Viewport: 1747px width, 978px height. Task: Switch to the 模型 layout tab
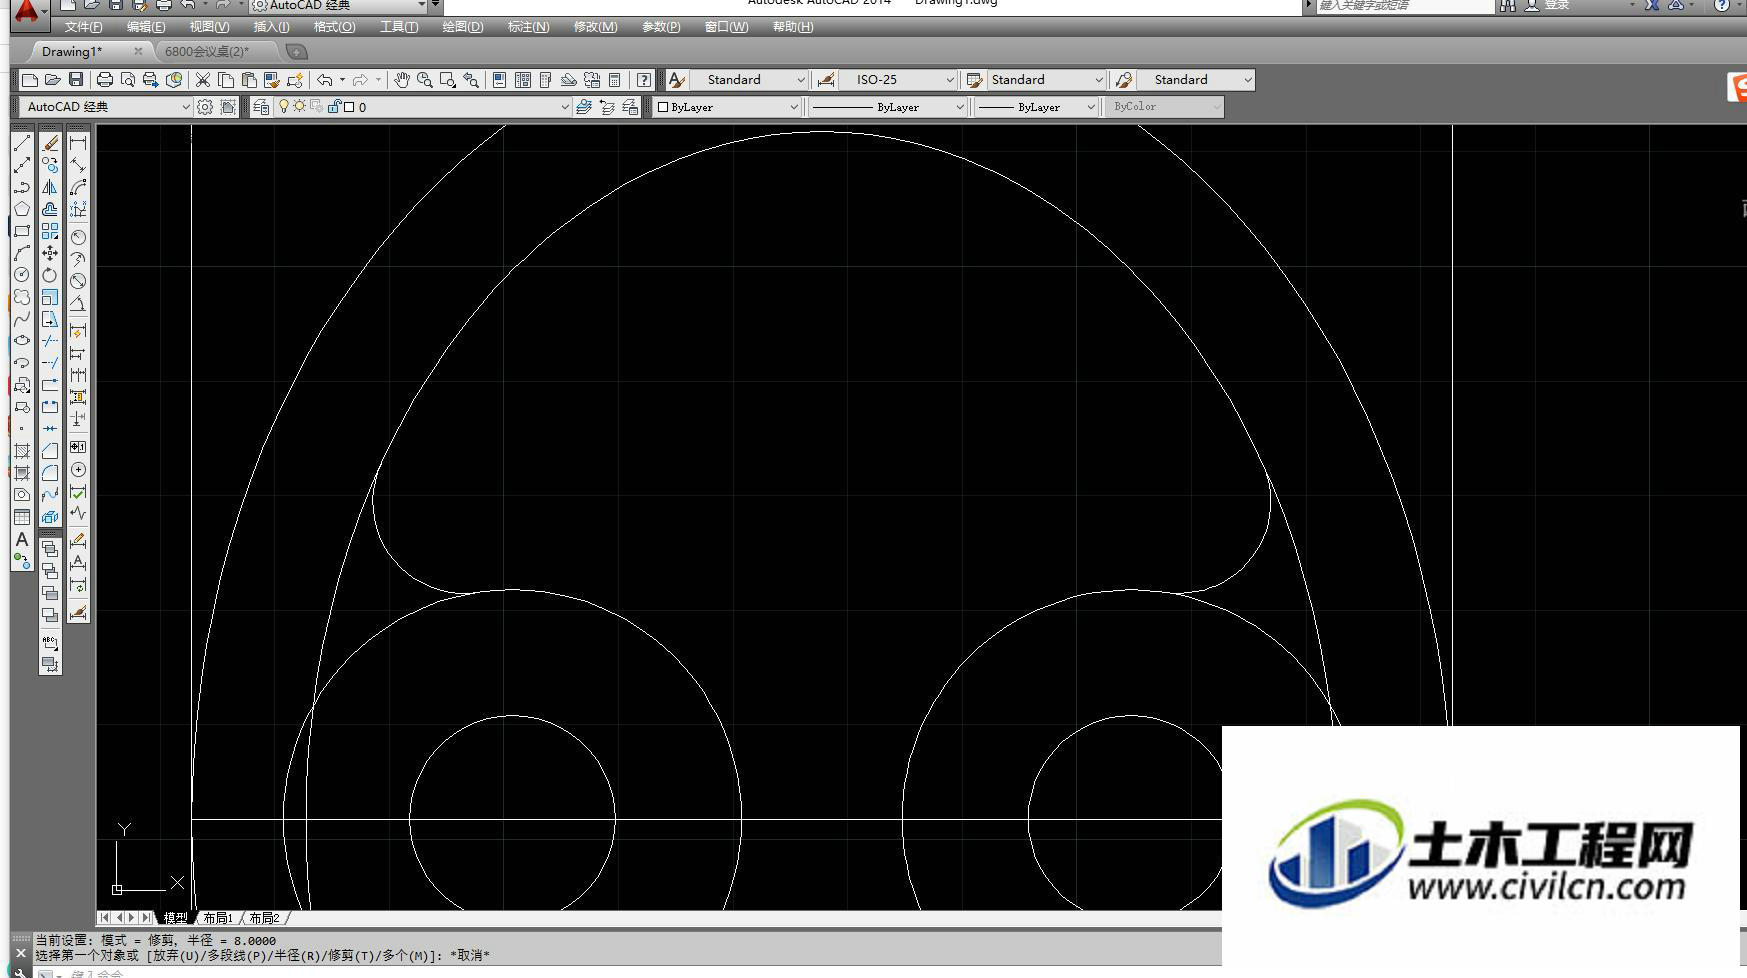[175, 918]
